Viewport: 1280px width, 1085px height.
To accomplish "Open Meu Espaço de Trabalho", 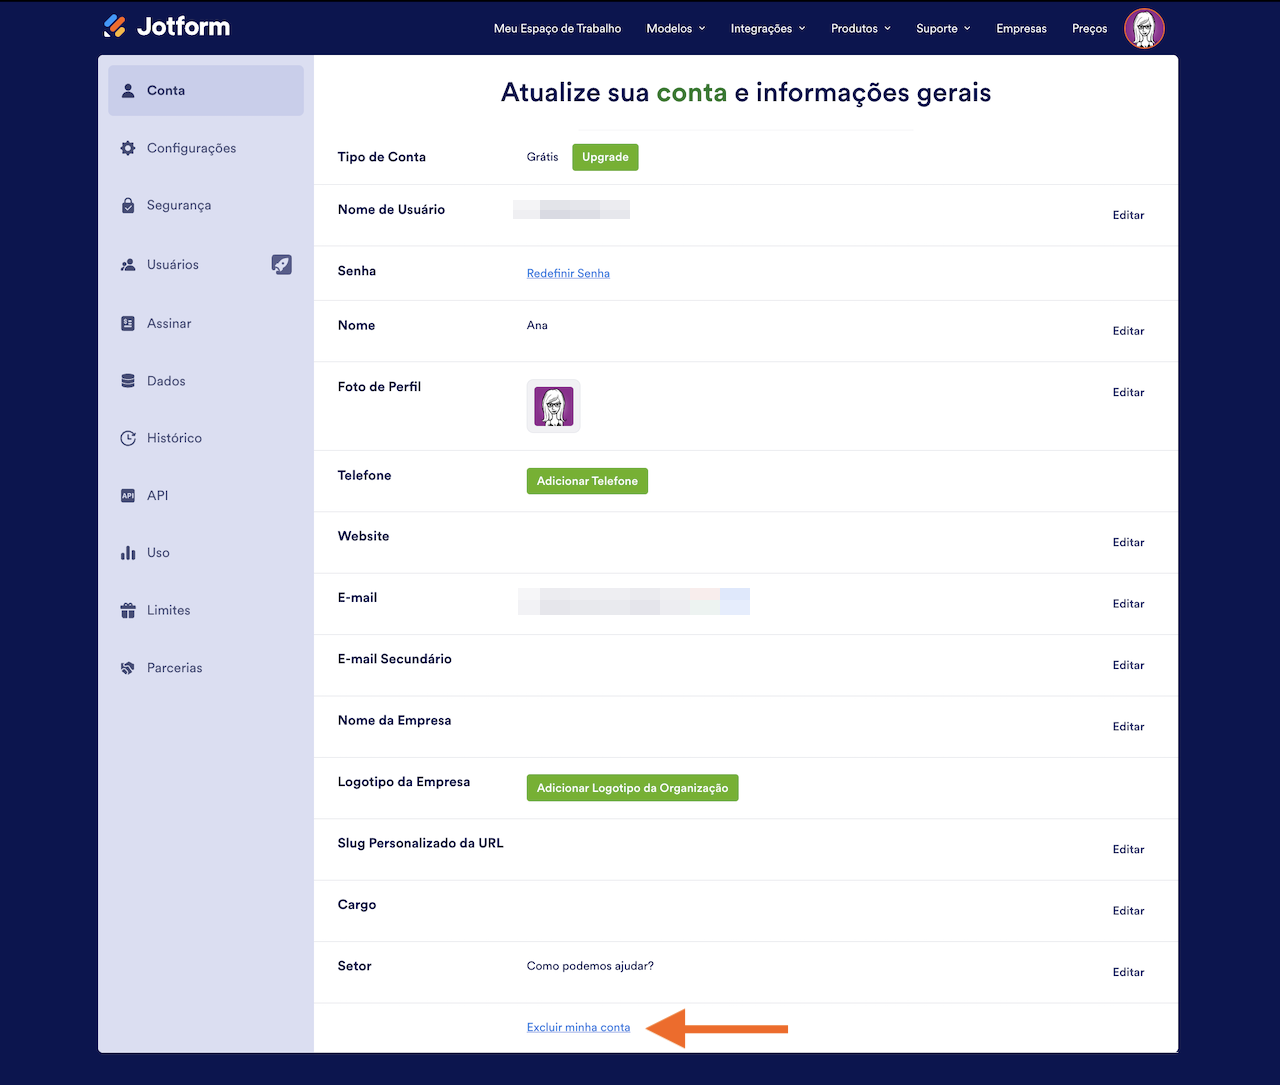I will coord(557,28).
